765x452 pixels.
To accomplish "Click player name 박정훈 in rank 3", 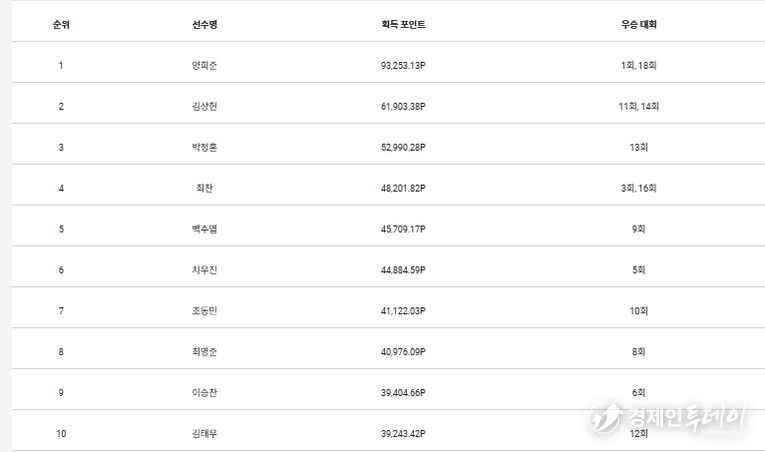I will [x=204, y=147].
